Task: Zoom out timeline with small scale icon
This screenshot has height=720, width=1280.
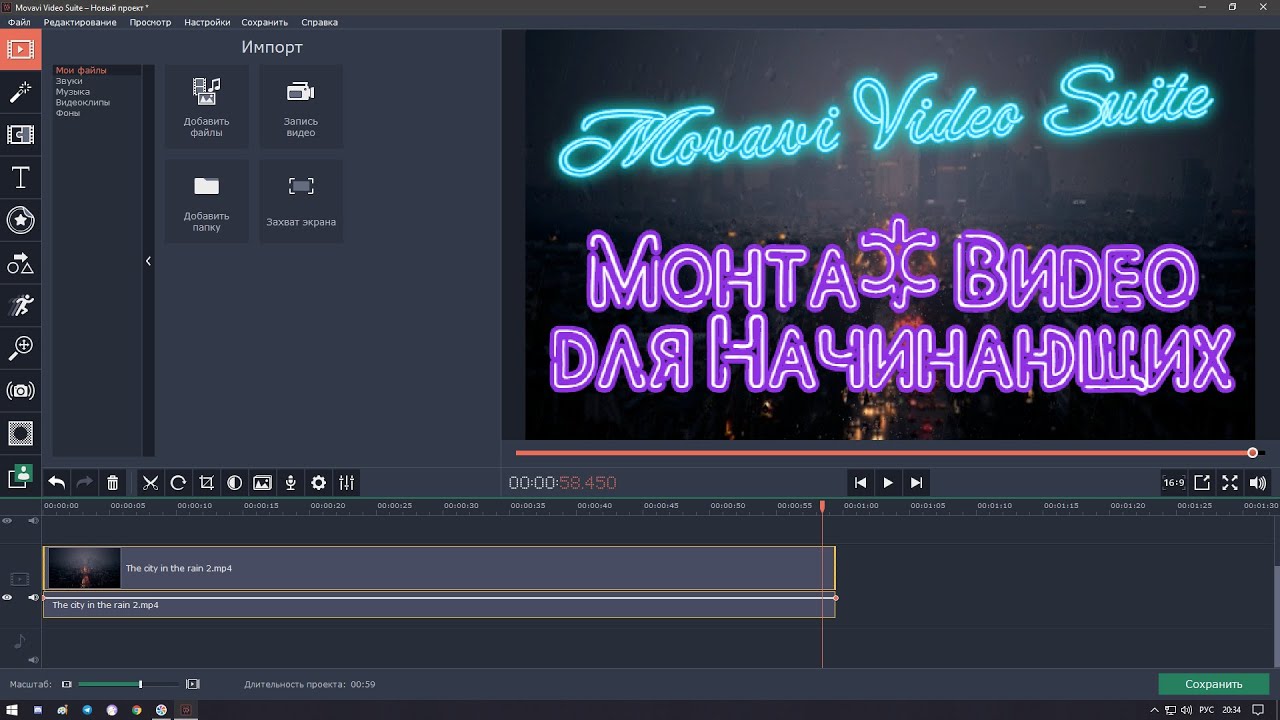Action: pyautogui.click(x=67, y=684)
